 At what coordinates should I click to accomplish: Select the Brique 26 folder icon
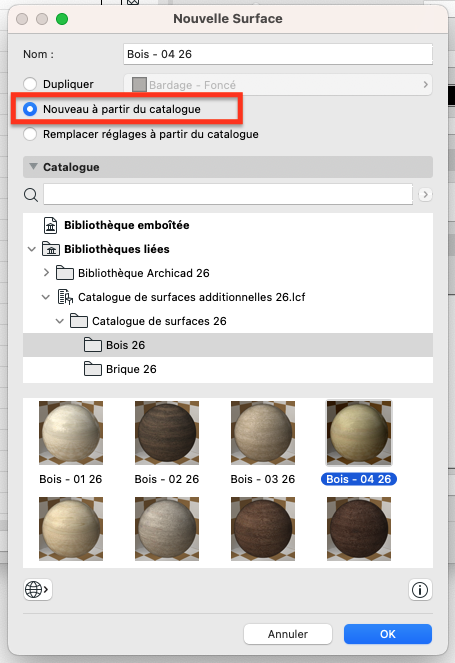[93, 369]
